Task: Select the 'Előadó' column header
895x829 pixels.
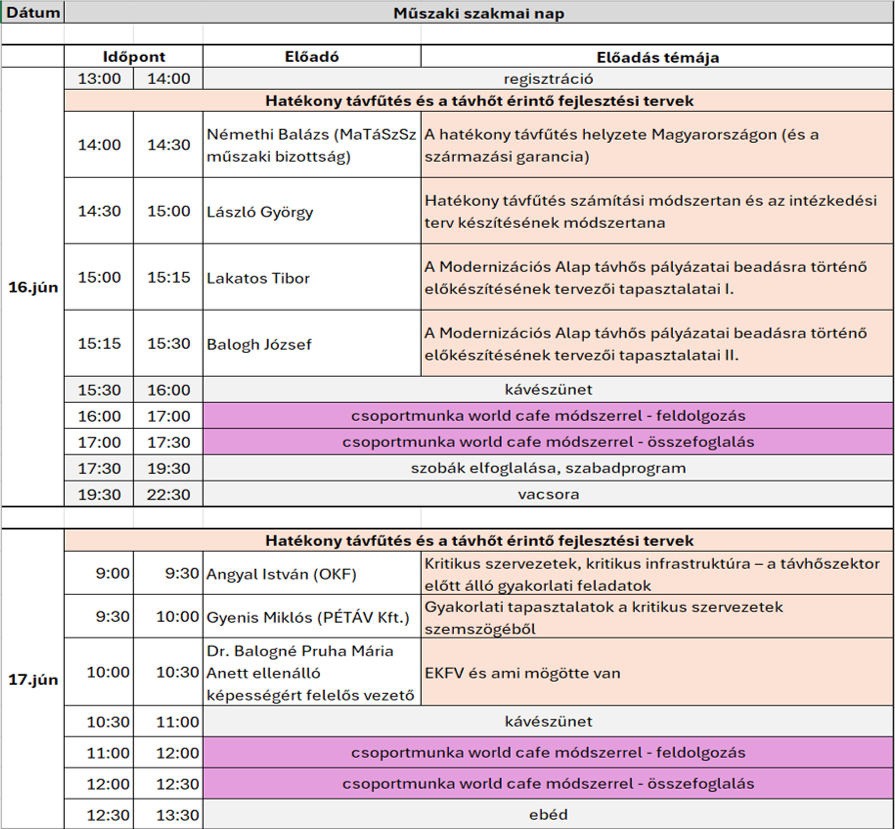Action: pyautogui.click(x=312, y=57)
